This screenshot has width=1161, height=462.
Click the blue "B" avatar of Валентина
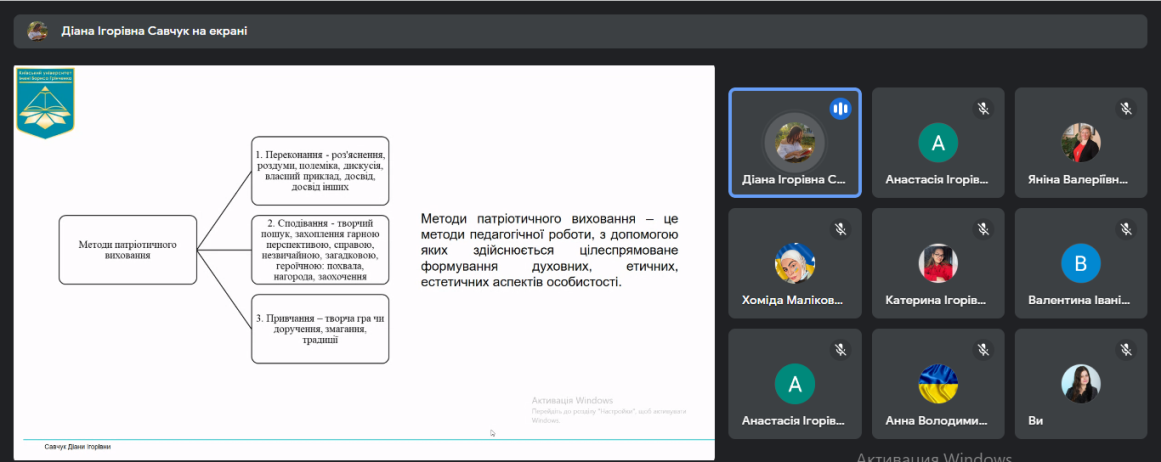tap(1080, 263)
